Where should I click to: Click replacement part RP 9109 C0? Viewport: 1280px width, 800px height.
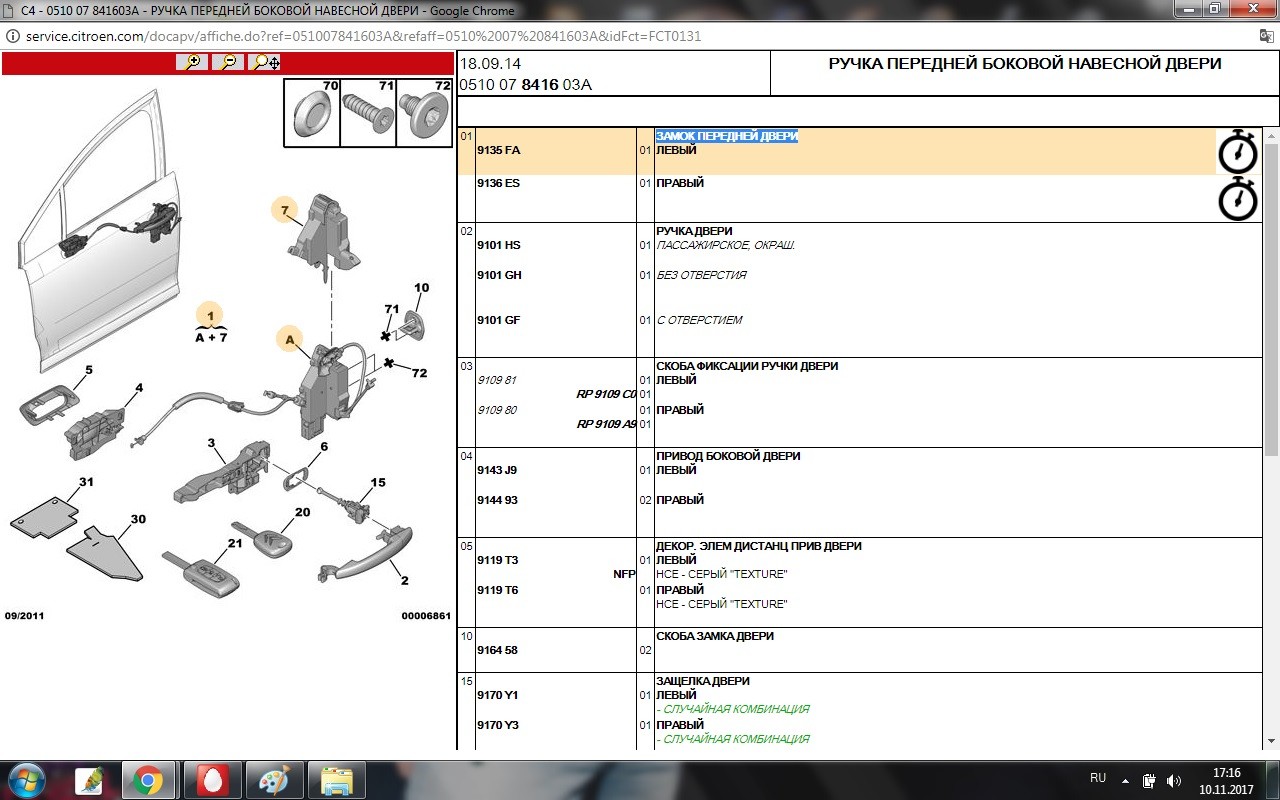pos(606,394)
